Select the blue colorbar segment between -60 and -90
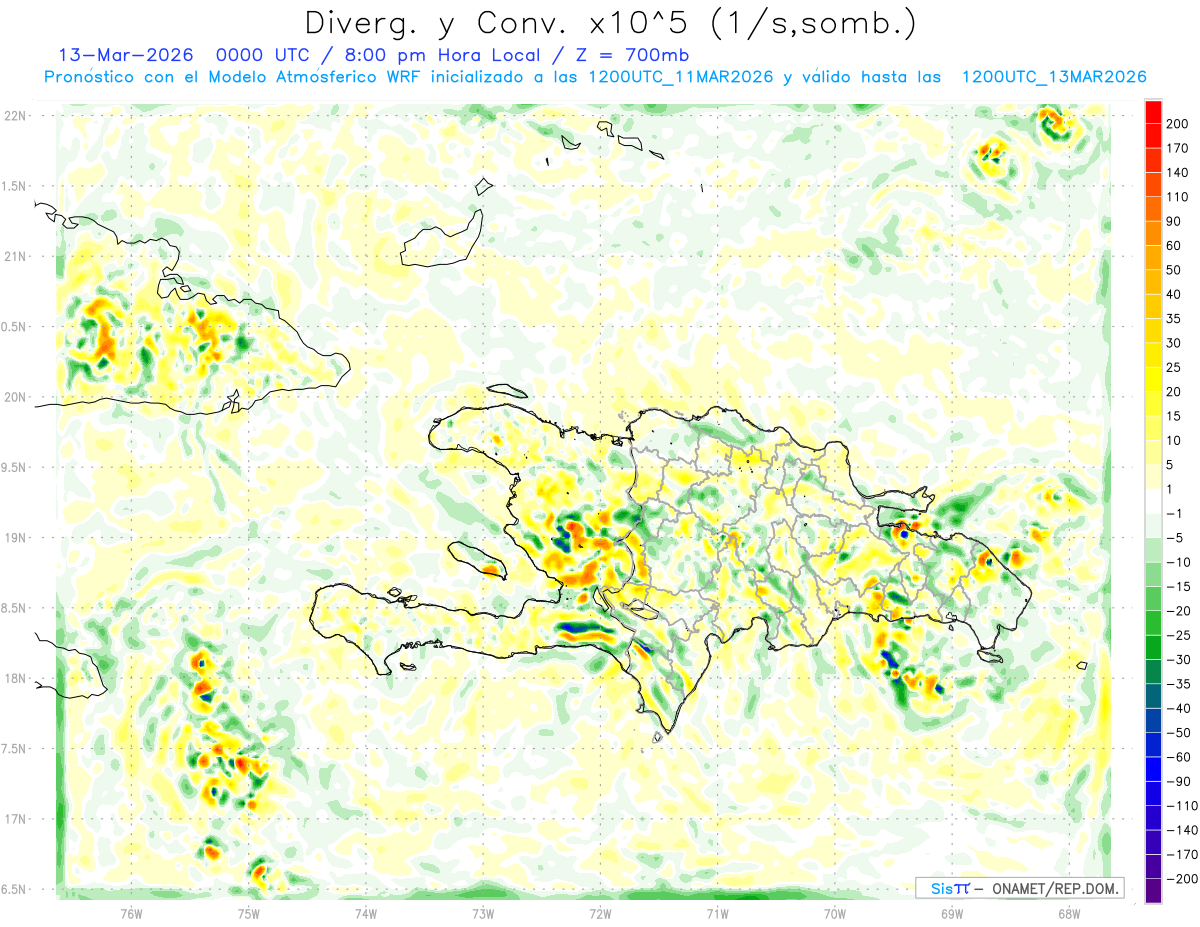This screenshot has width=1200, height=927. pos(1153,768)
